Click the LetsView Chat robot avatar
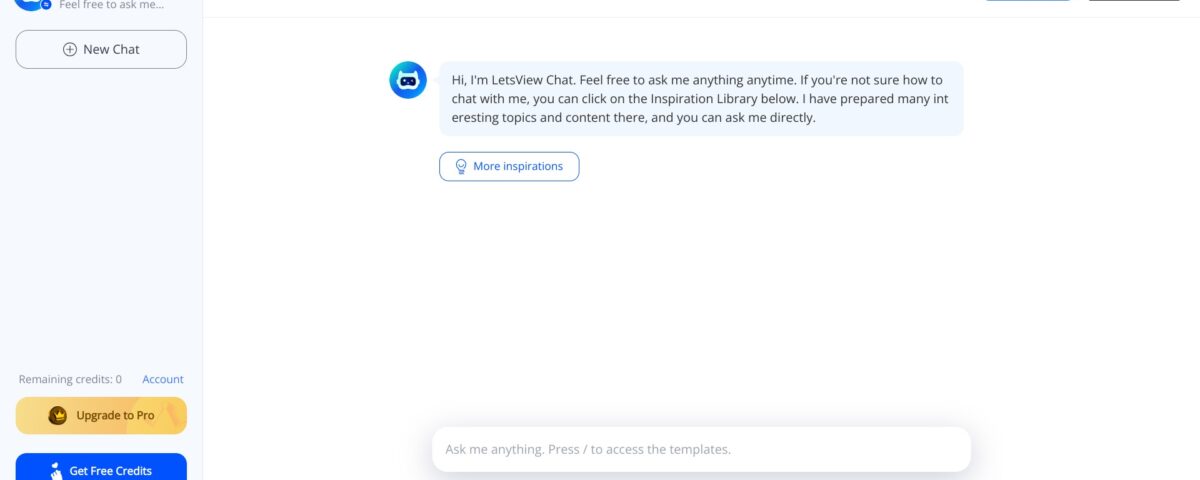 [408, 80]
